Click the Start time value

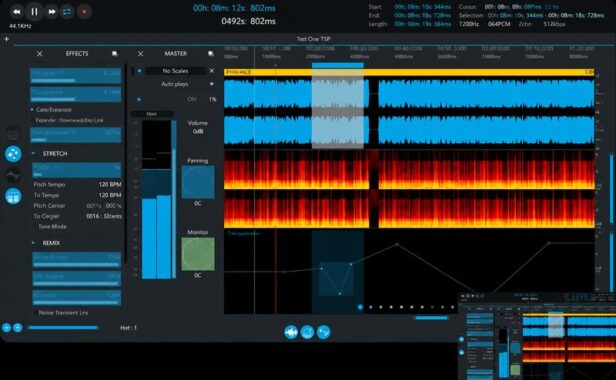point(422,7)
